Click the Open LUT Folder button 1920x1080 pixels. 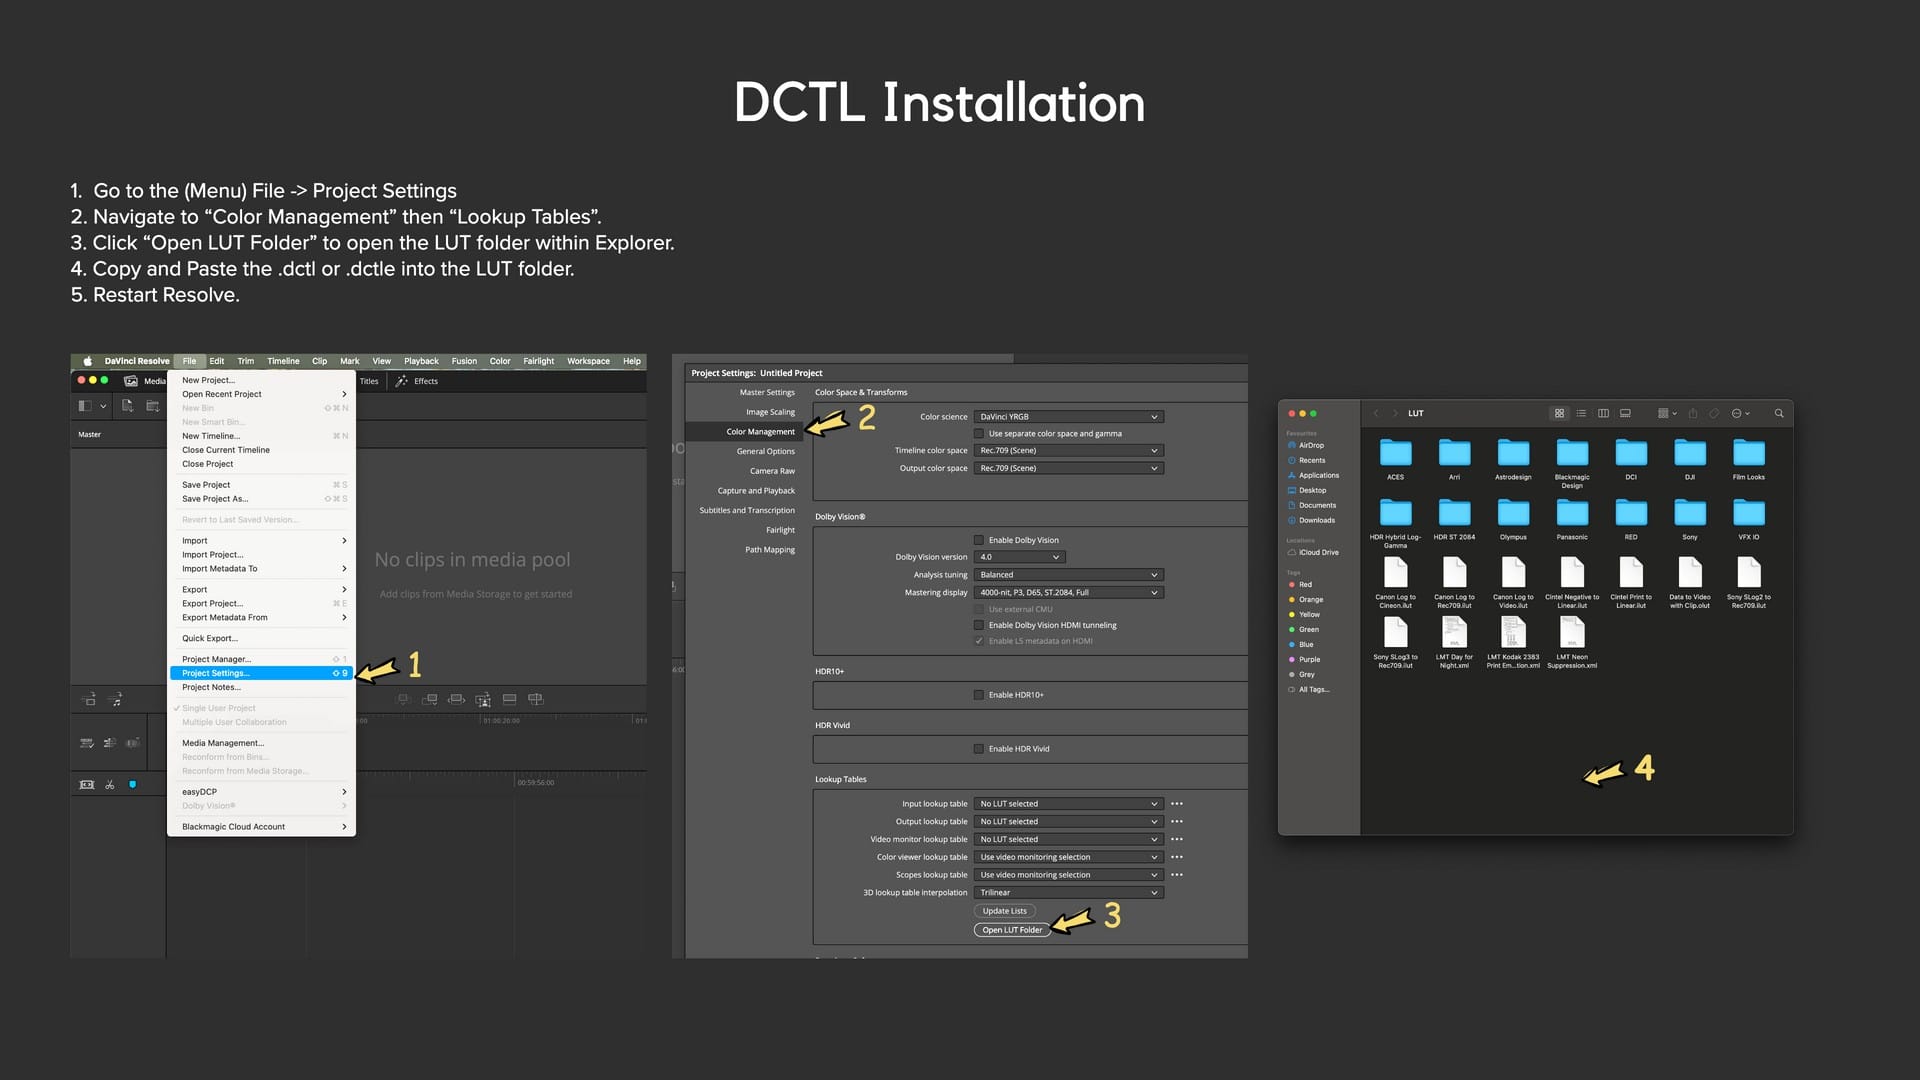point(1011,930)
